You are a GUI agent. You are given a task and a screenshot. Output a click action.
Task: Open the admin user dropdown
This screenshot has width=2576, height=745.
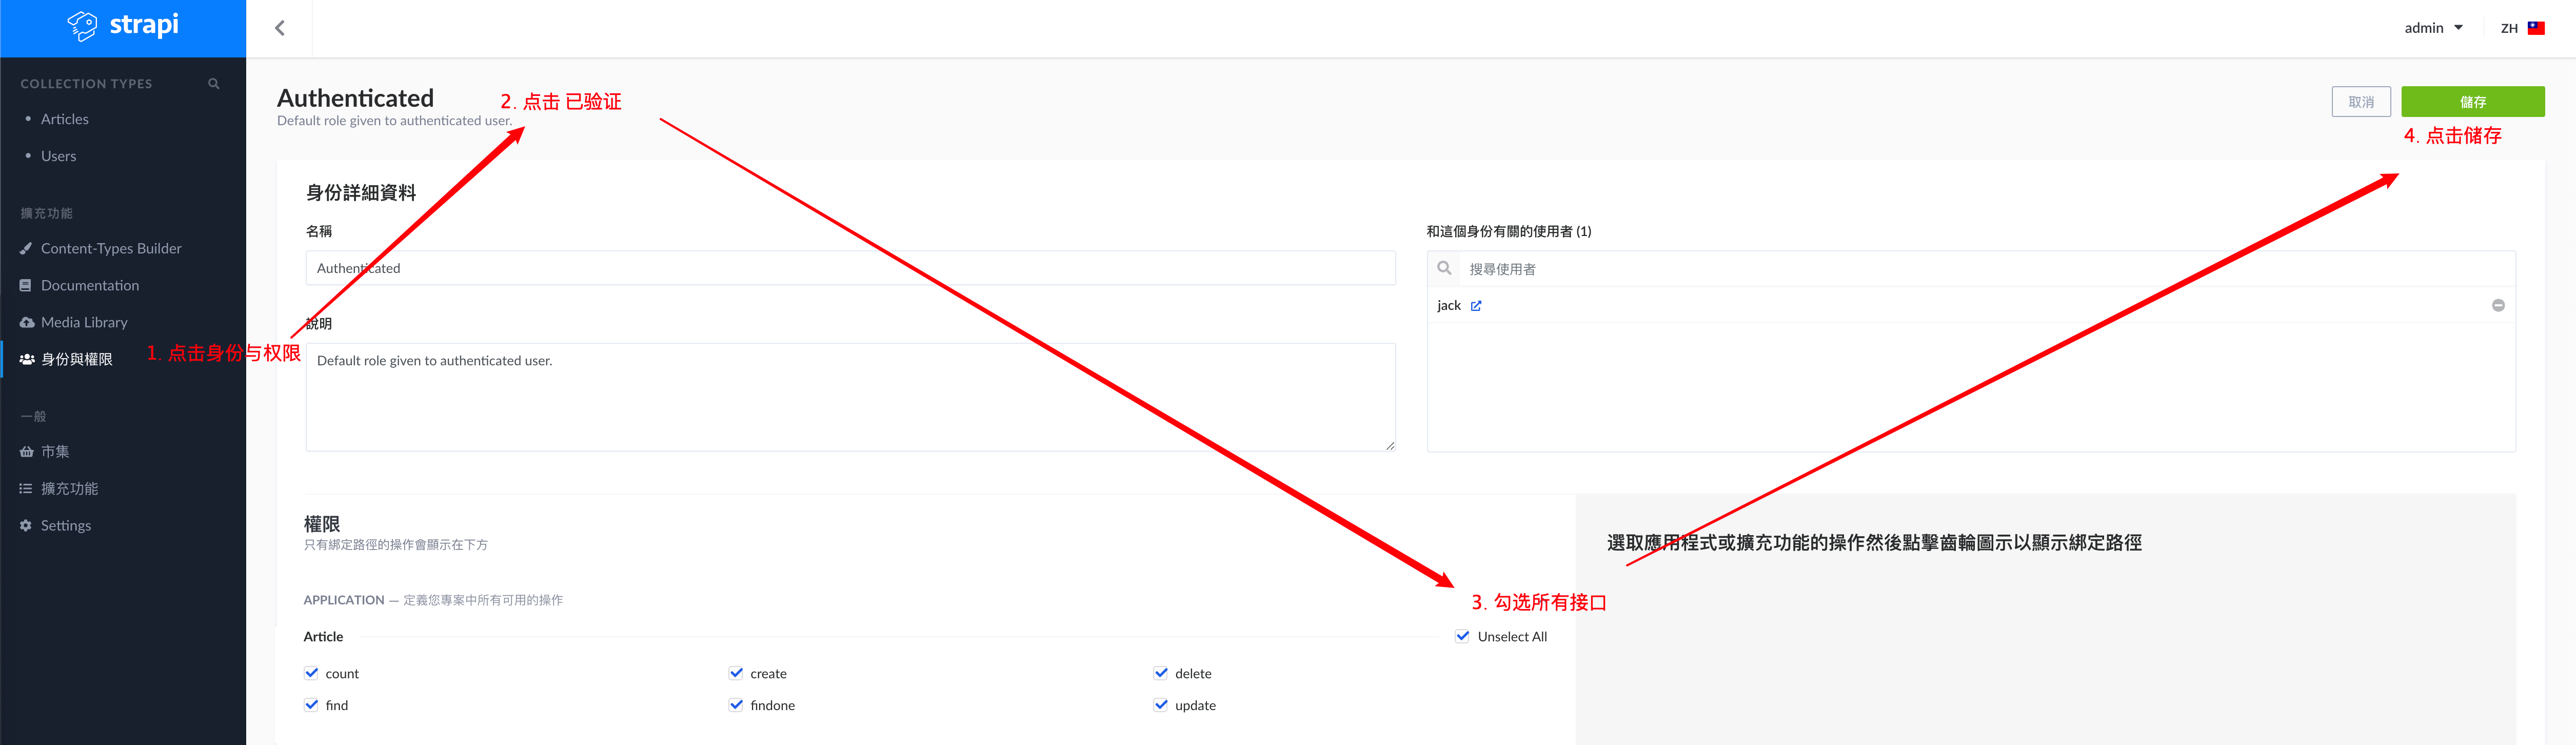(2433, 28)
